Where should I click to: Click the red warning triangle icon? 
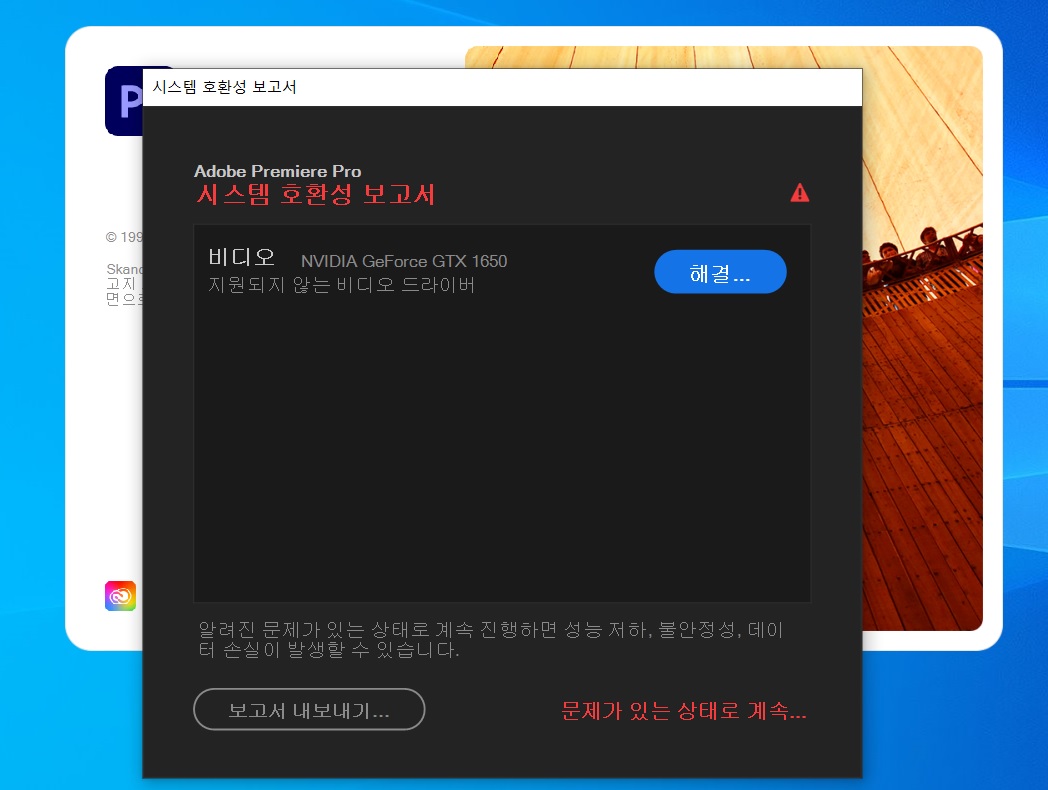[x=799, y=193]
